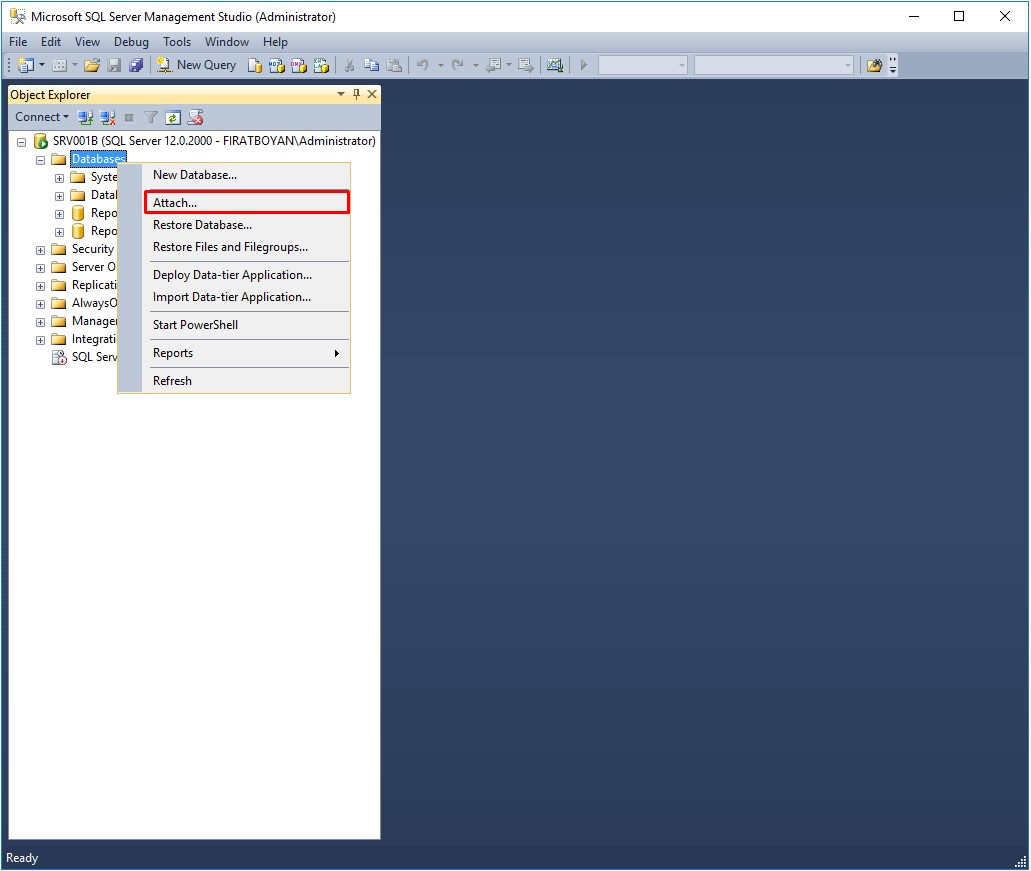Choose Deploy Data-tier Application...
This screenshot has height=871, width=1031.
tap(247, 275)
